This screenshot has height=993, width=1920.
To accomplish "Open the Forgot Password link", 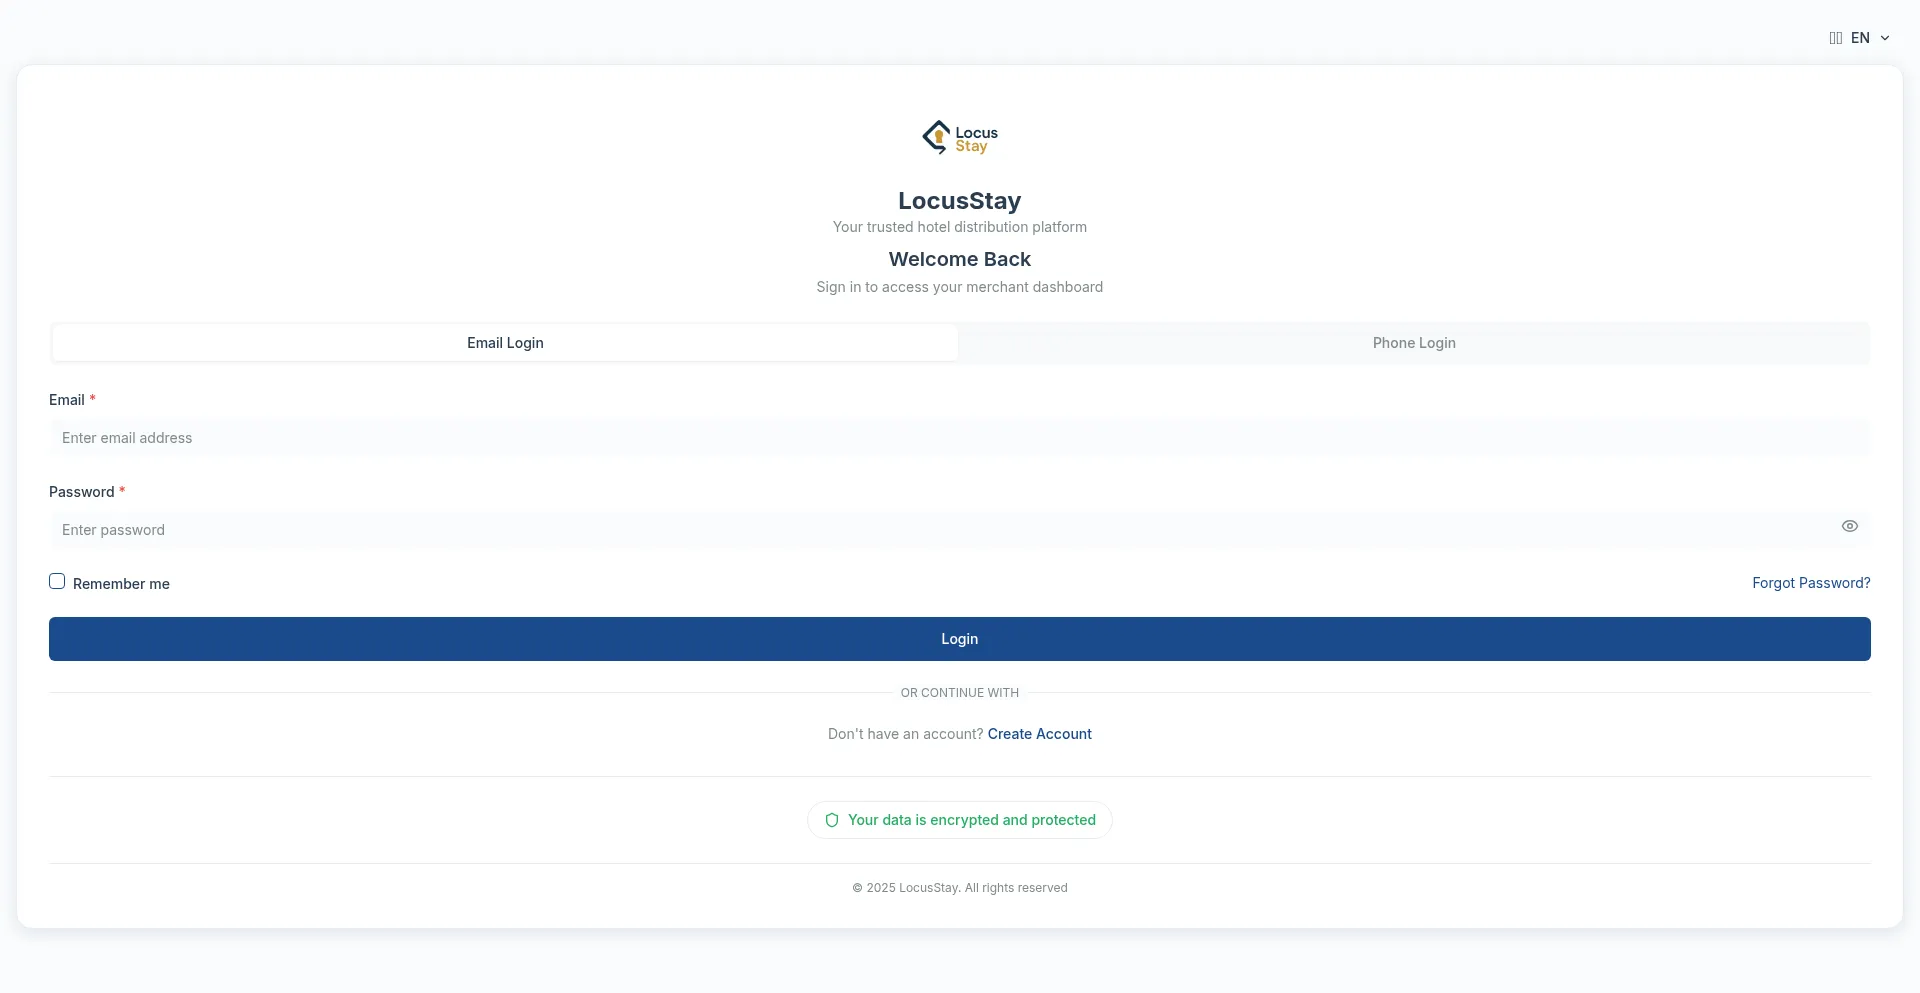I will pos(1810,583).
